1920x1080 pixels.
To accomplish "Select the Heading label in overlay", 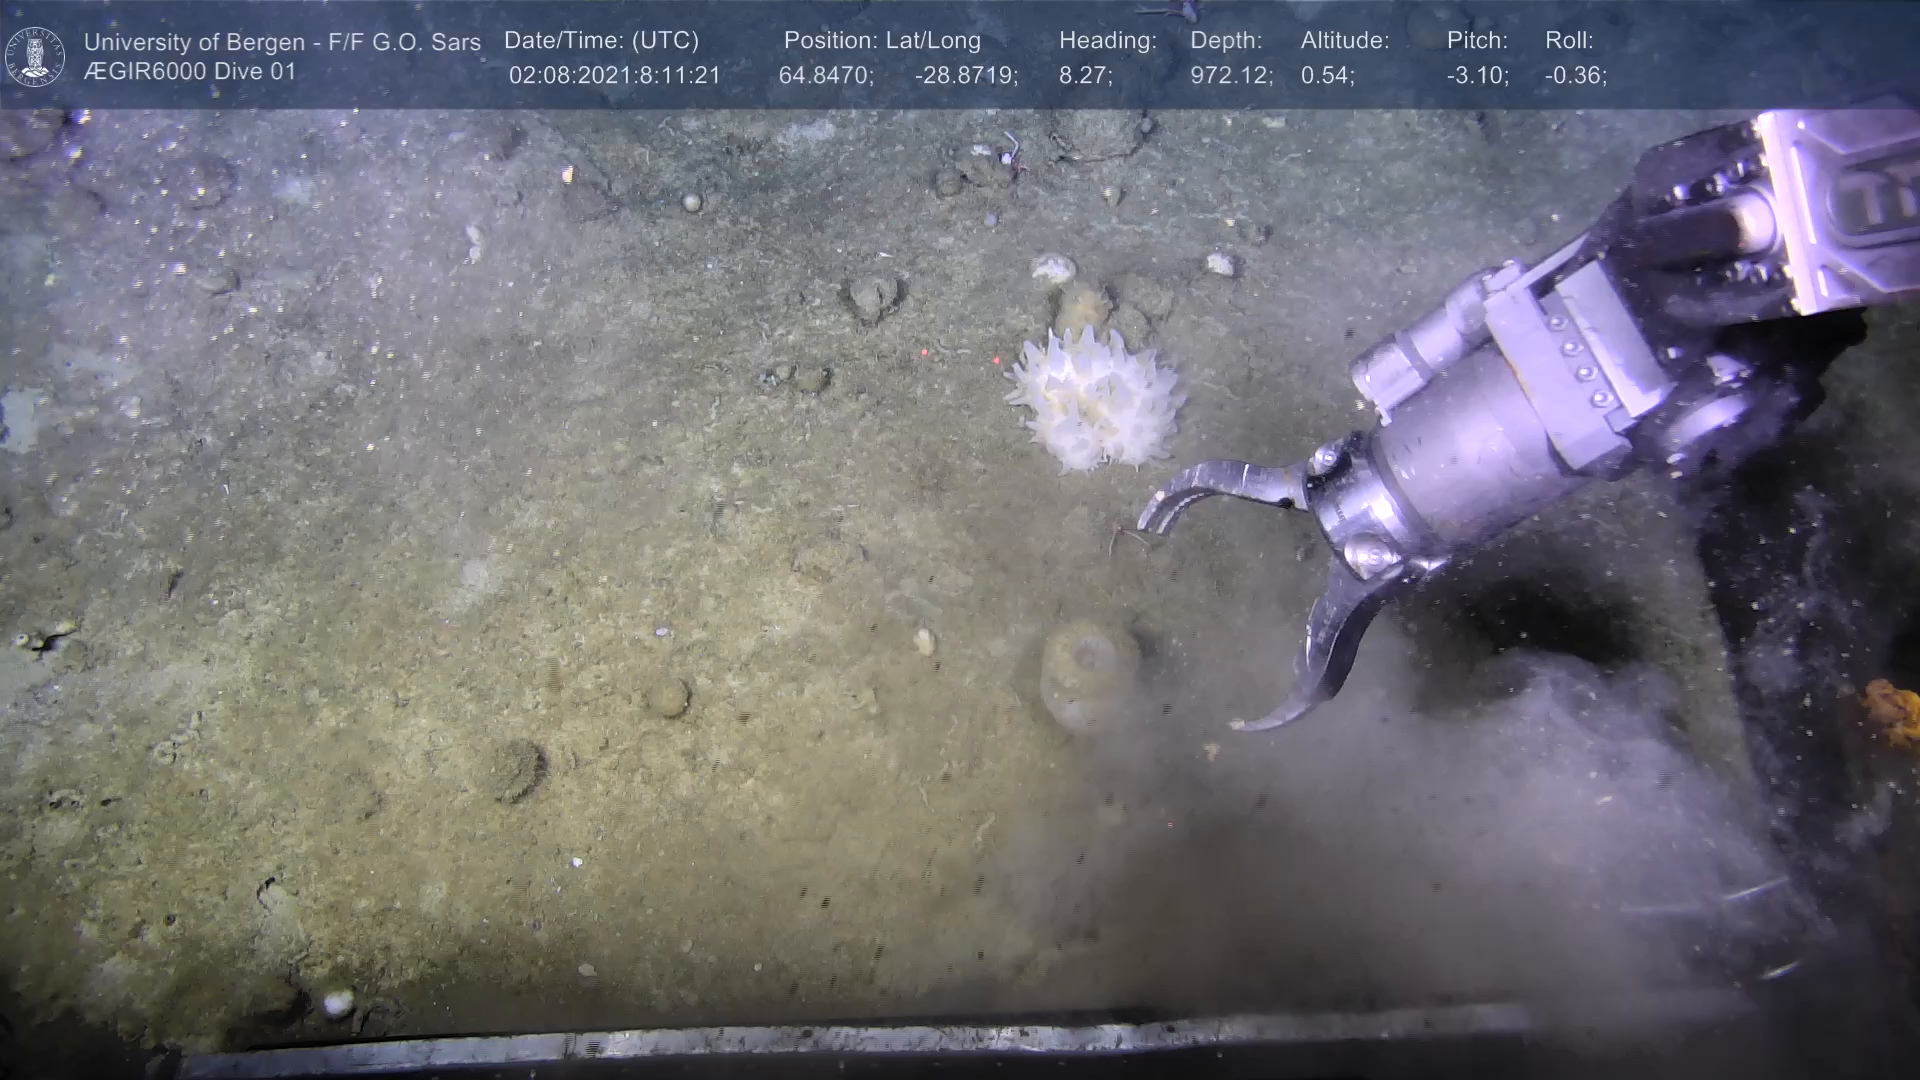I will coord(1107,41).
